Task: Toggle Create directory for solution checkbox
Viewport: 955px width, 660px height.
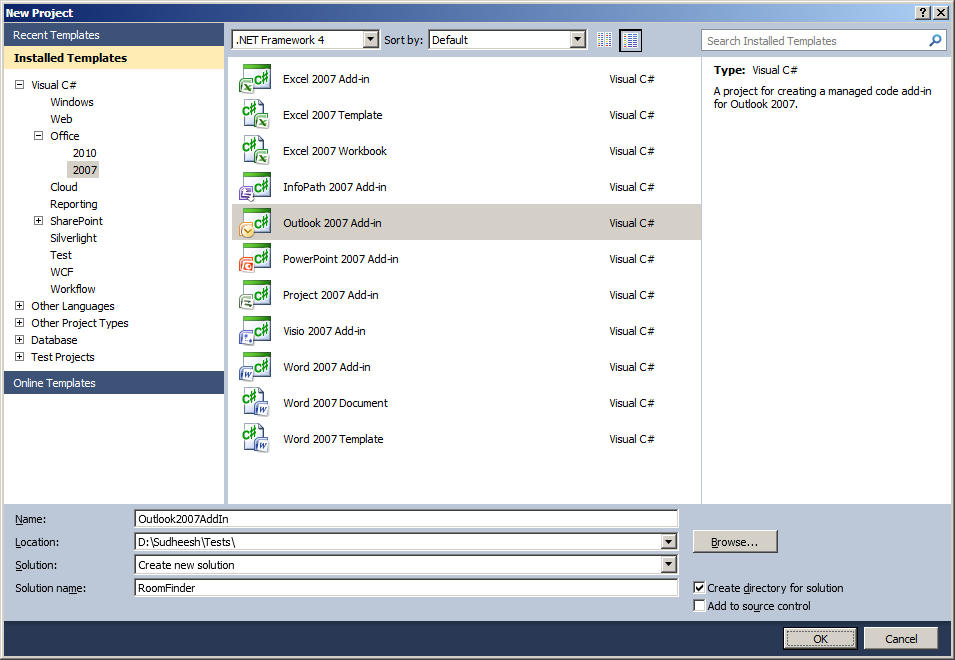Action: (x=699, y=588)
